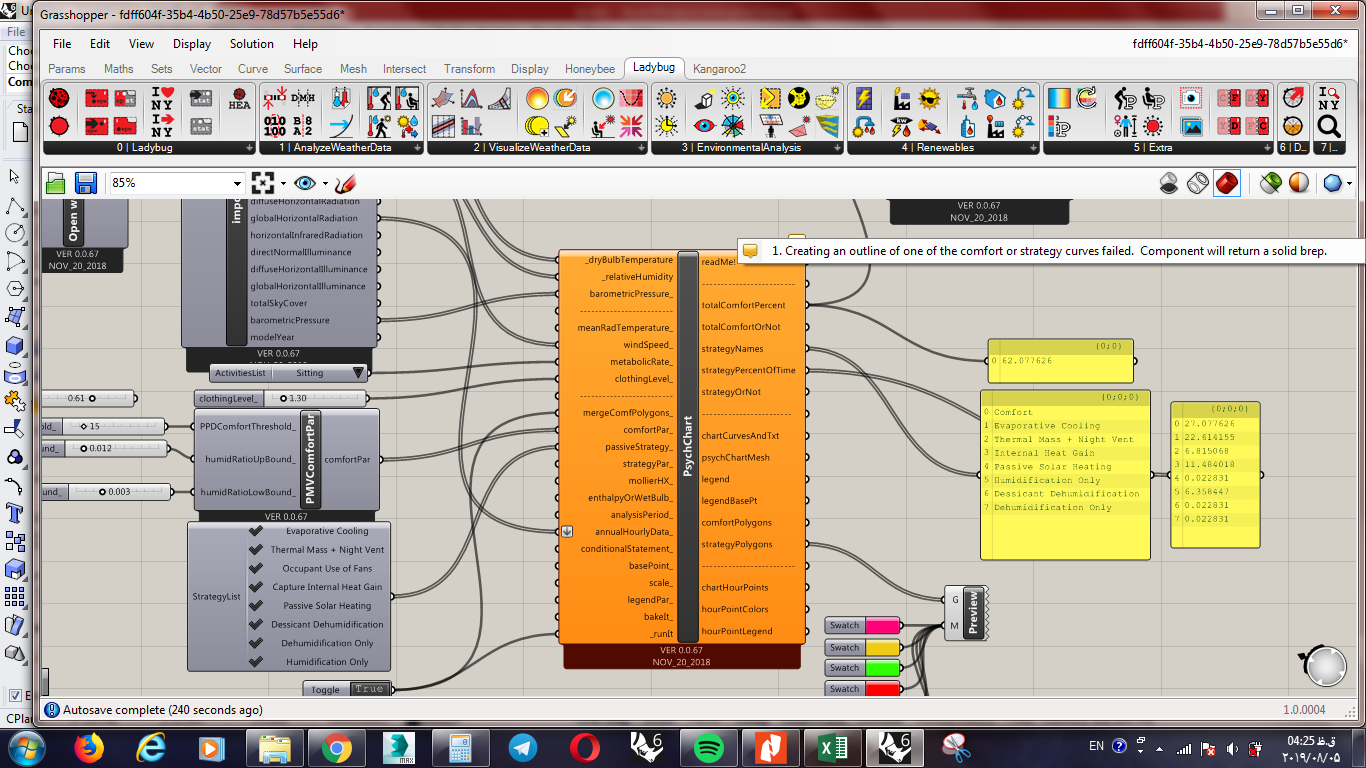Select the sun-yellow radiation dome icon

point(538,98)
